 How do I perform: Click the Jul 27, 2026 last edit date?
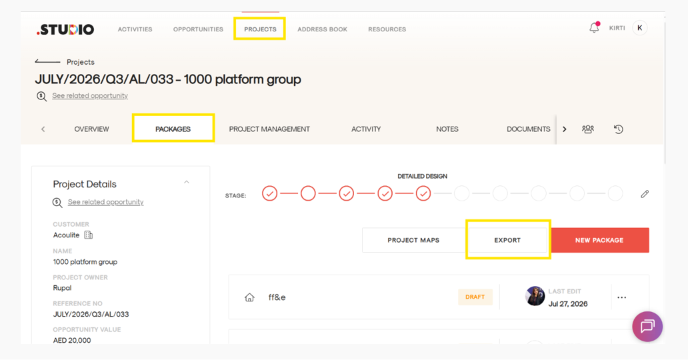click(568, 304)
